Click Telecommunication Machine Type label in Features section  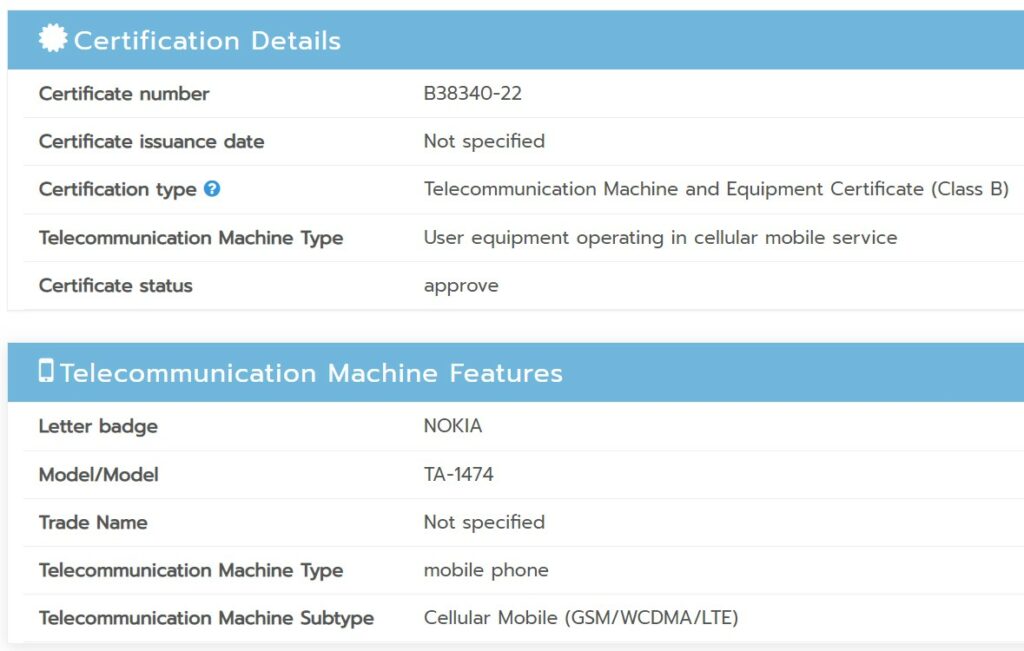[191, 570]
